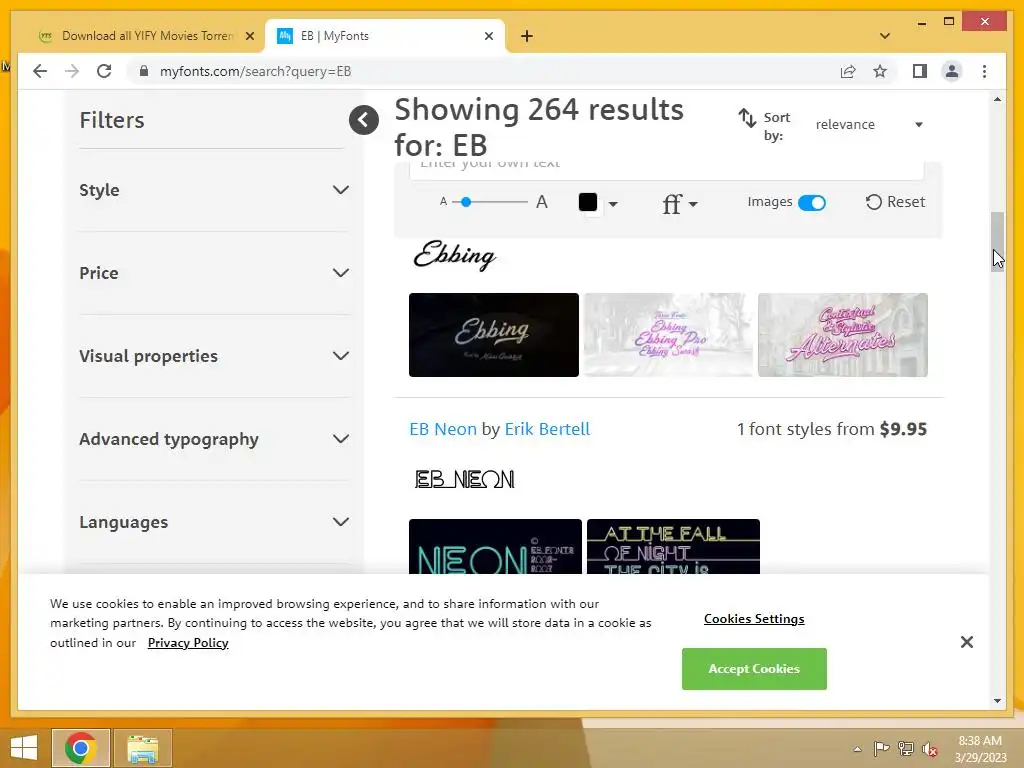Click the address bar URL
Image resolution: width=1024 pixels, height=768 pixels.
[255, 71]
